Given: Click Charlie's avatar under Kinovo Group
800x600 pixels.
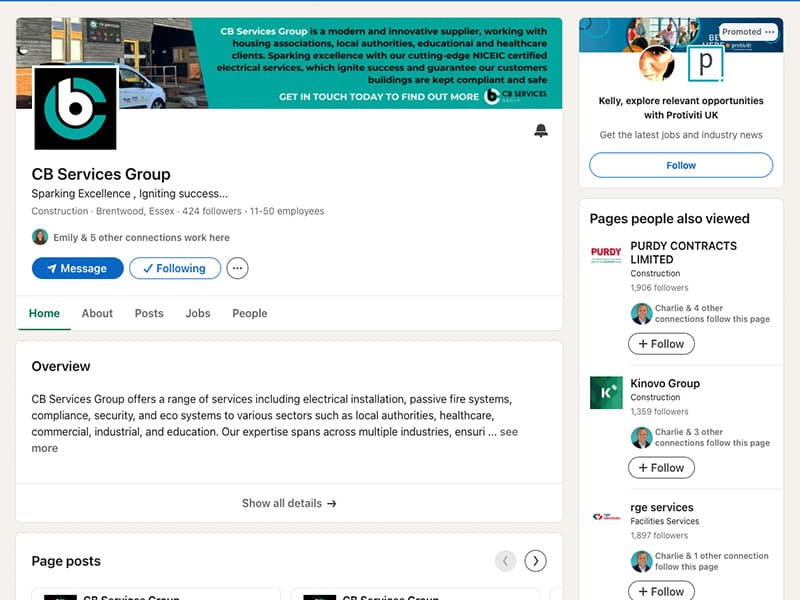Looking at the screenshot, I should (x=641, y=437).
